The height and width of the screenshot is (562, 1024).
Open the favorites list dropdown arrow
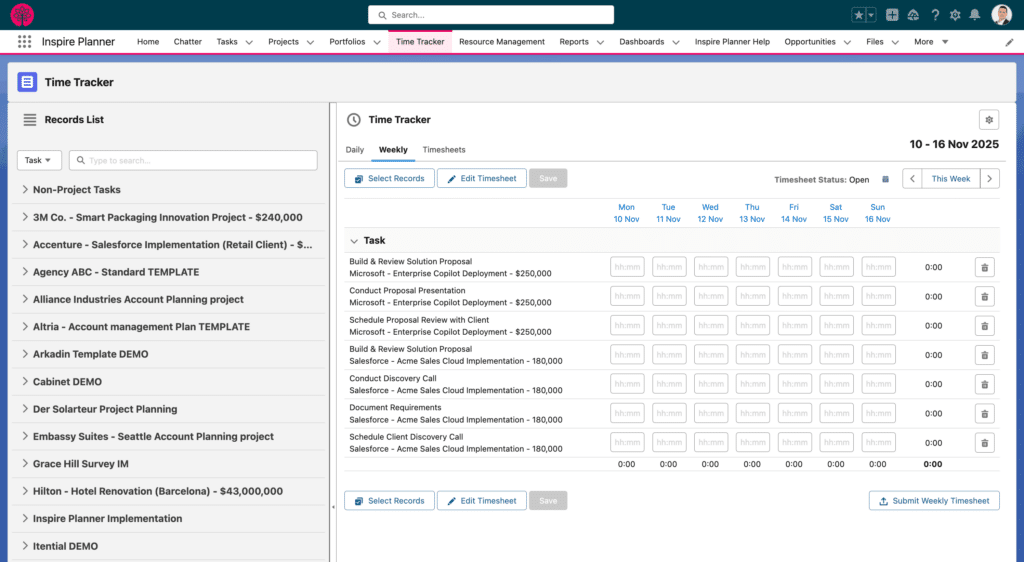[871, 15]
